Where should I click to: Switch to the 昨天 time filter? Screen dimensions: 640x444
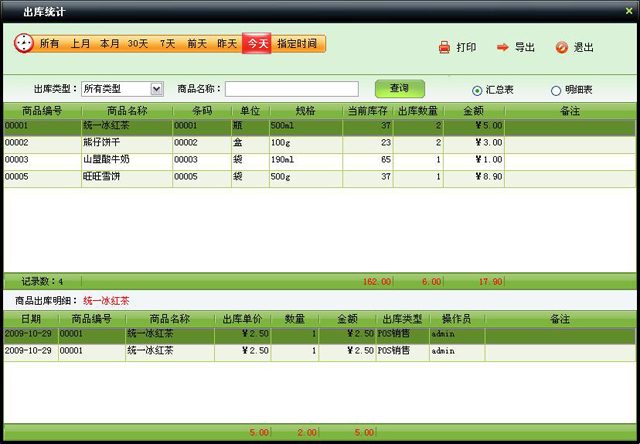[x=227, y=44]
